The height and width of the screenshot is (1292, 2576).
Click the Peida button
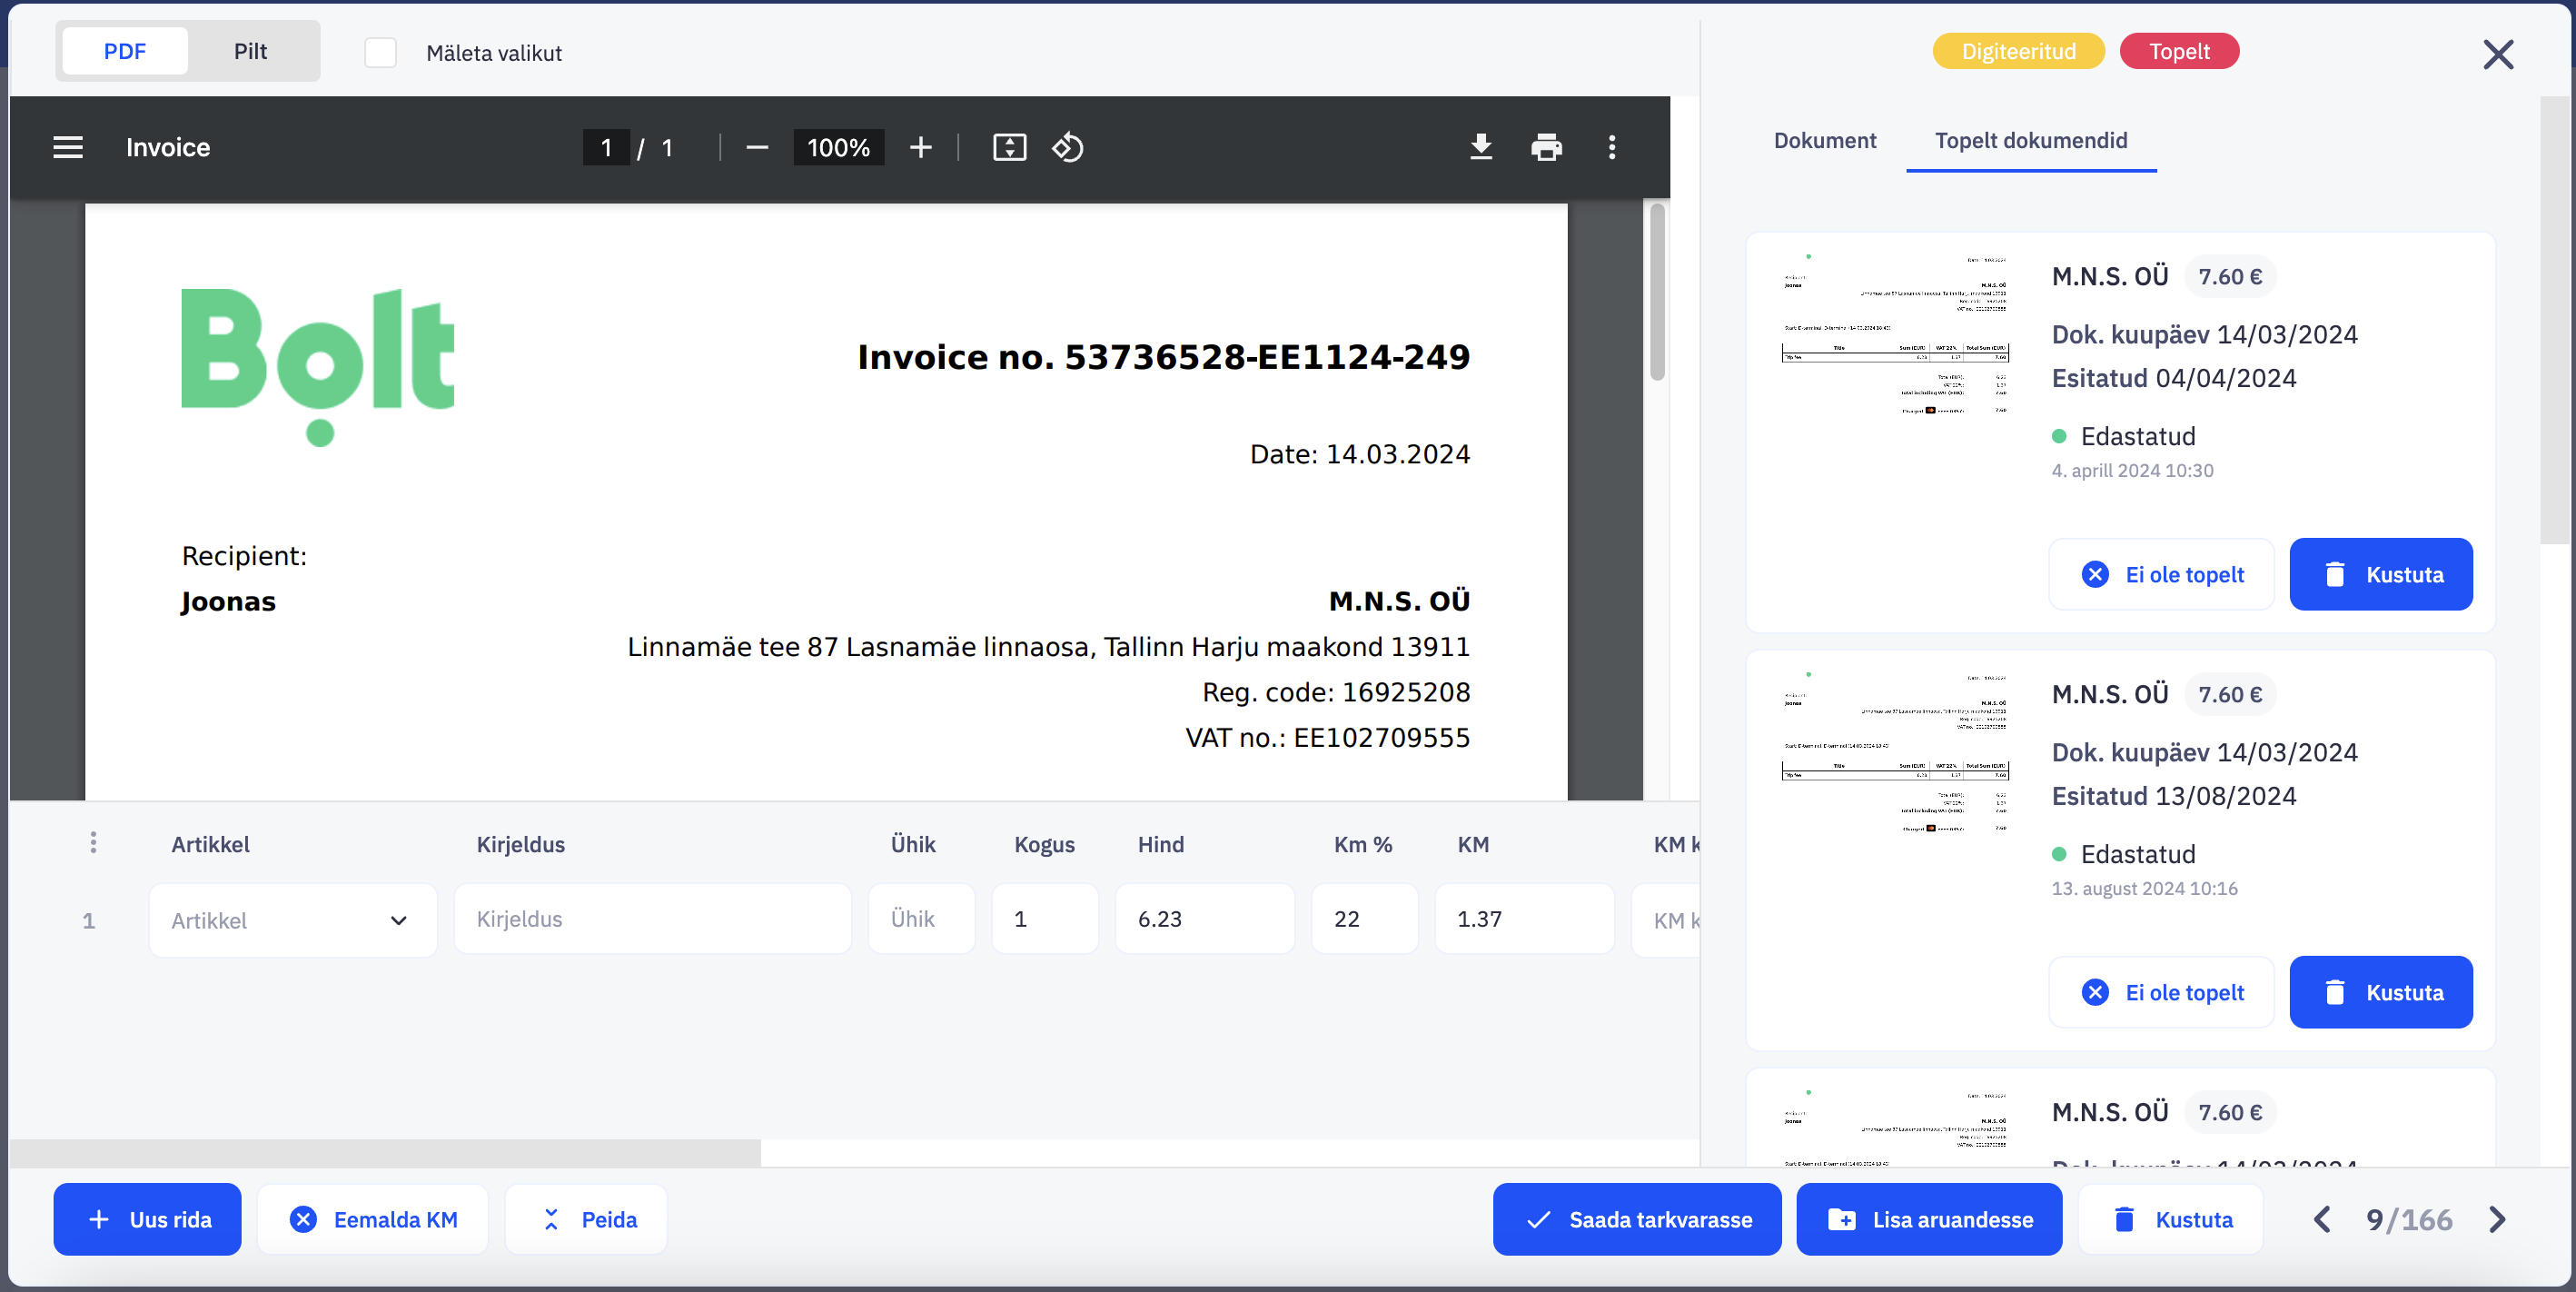[x=586, y=1219]
